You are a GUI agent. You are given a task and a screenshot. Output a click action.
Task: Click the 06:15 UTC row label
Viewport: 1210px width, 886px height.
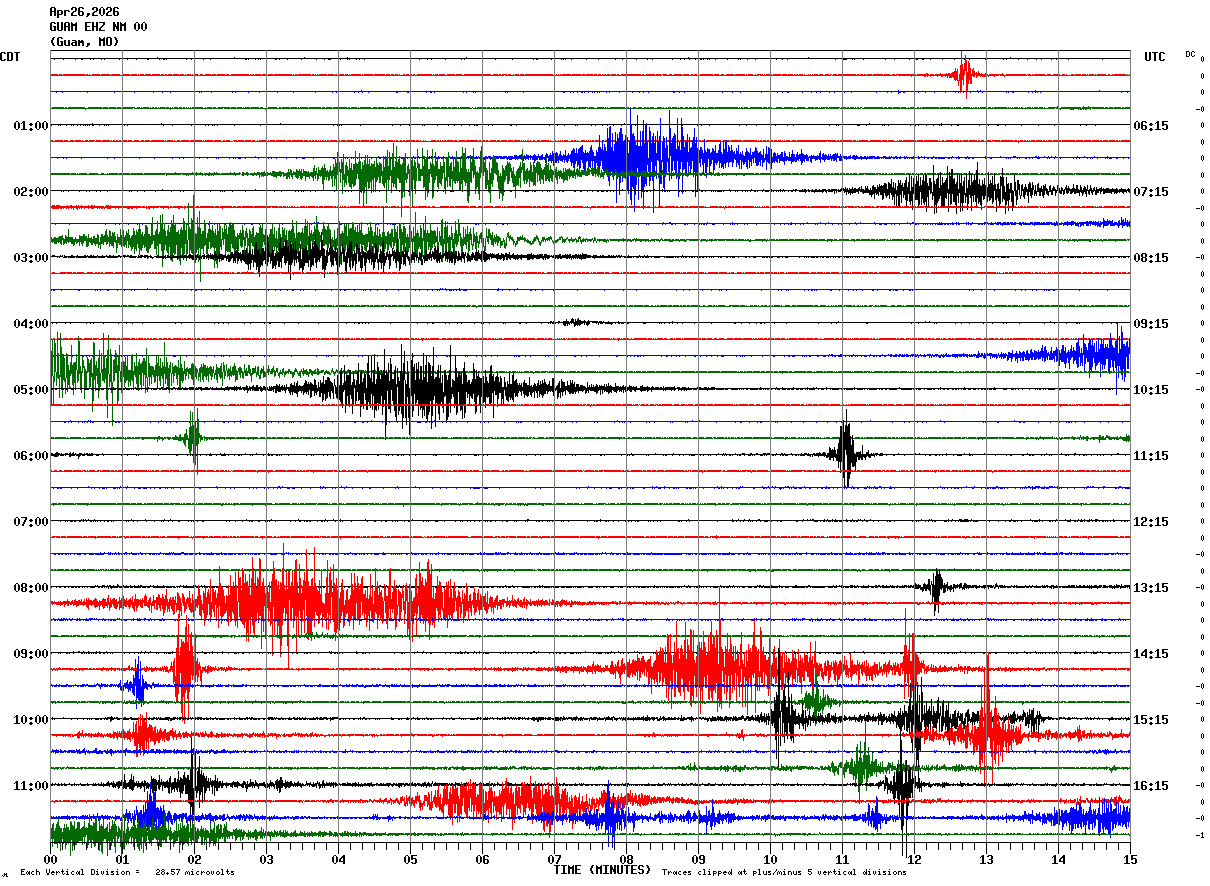1151,126
